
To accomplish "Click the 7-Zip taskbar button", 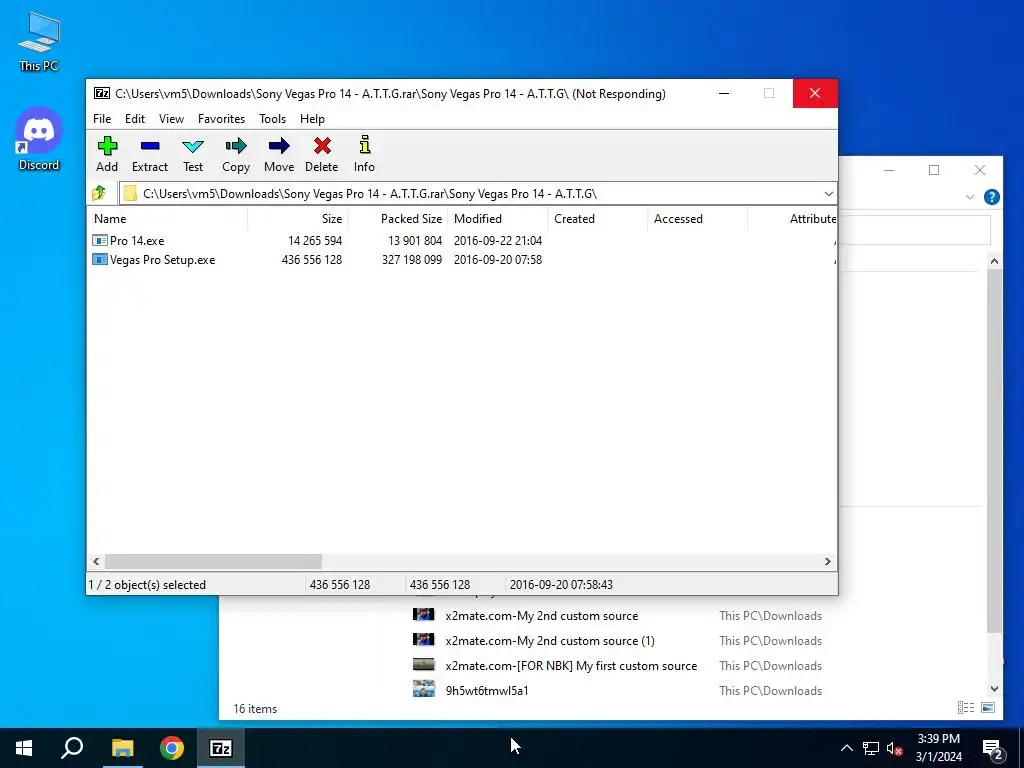I will (221, 748).
